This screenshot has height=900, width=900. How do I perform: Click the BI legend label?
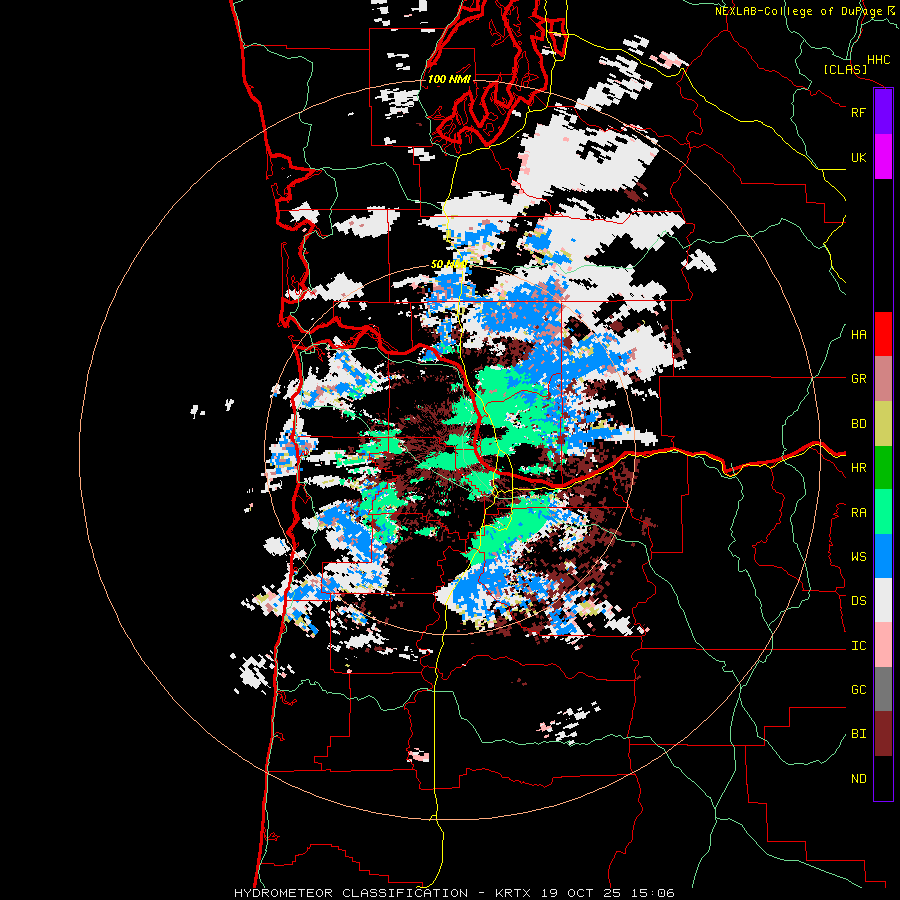pyautogui.click(x=858, y=734)
